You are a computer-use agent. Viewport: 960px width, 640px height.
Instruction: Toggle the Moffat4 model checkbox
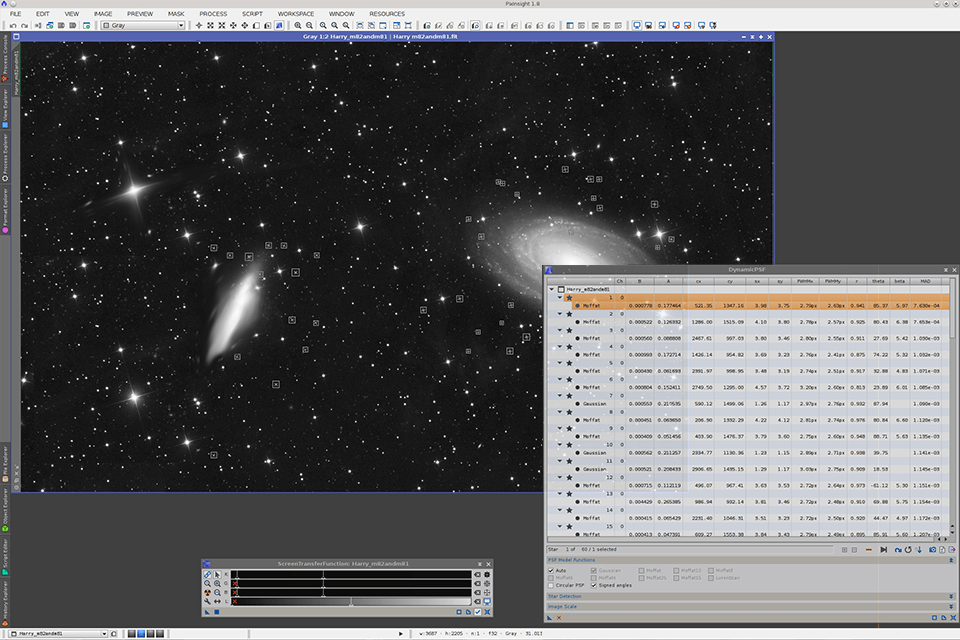593,578
